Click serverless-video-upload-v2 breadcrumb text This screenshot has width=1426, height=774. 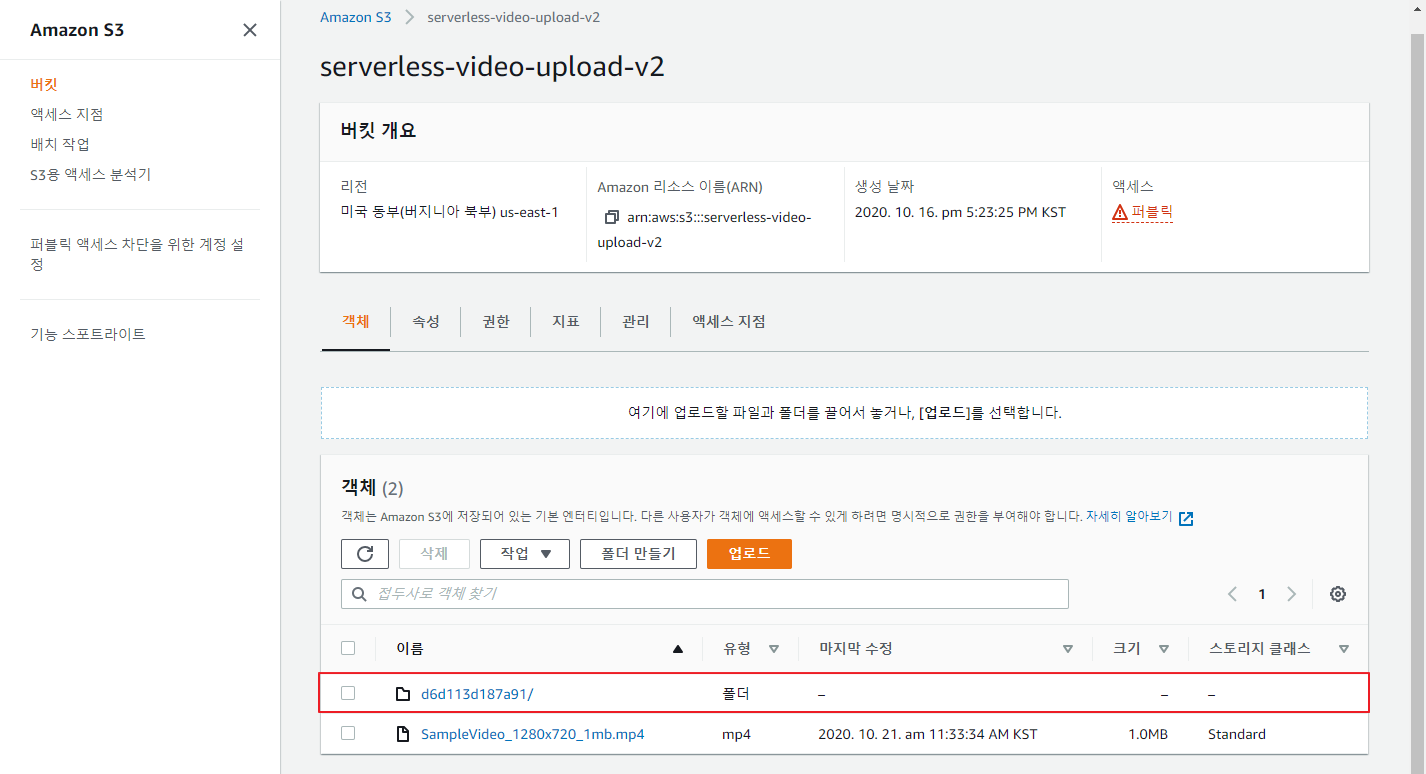(x=514, y=17)
